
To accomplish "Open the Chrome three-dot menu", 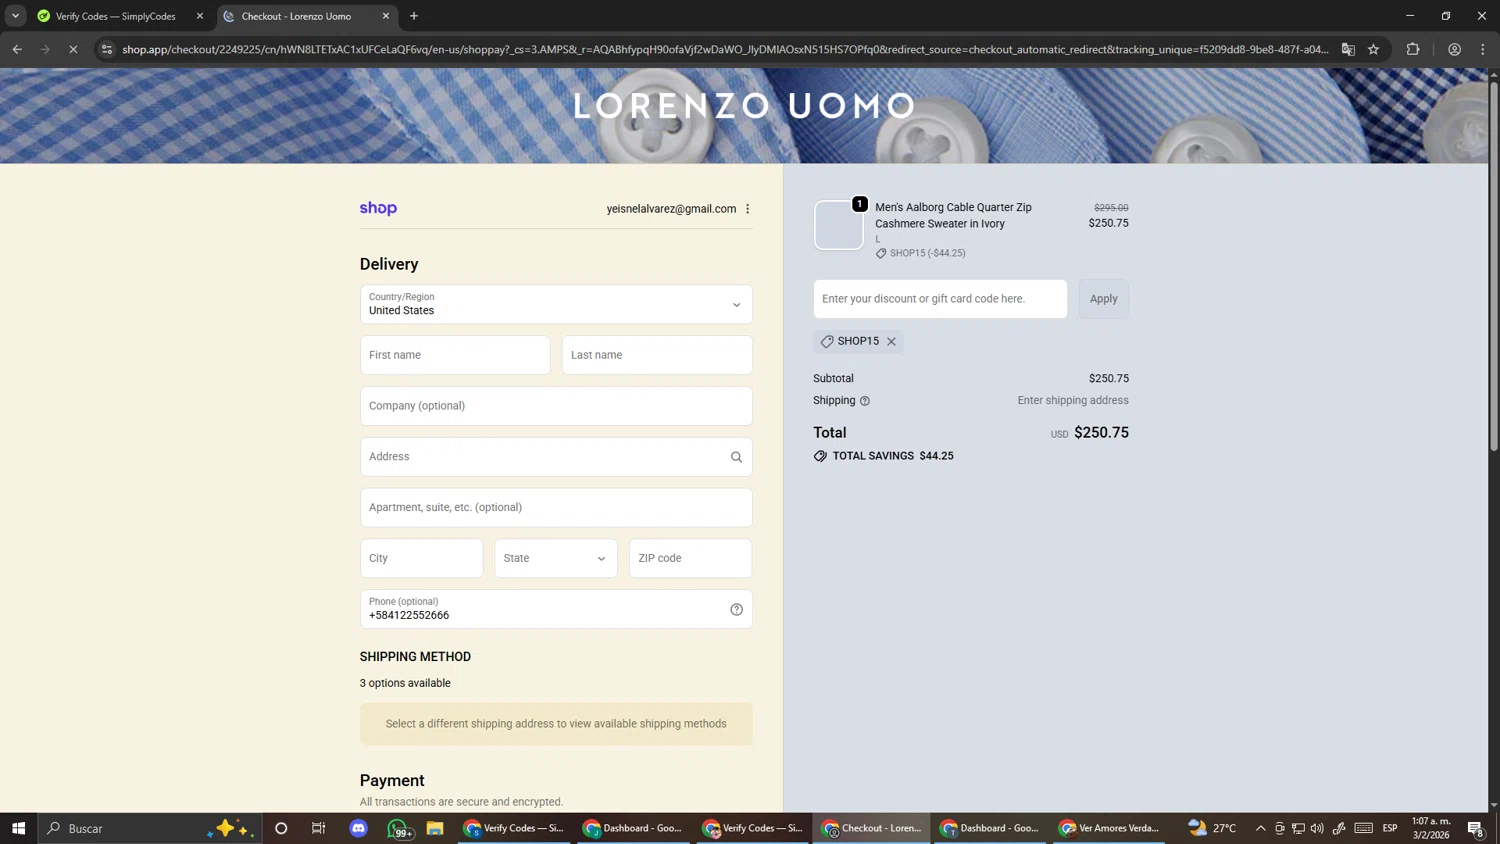I will [x=1483, y=49].
